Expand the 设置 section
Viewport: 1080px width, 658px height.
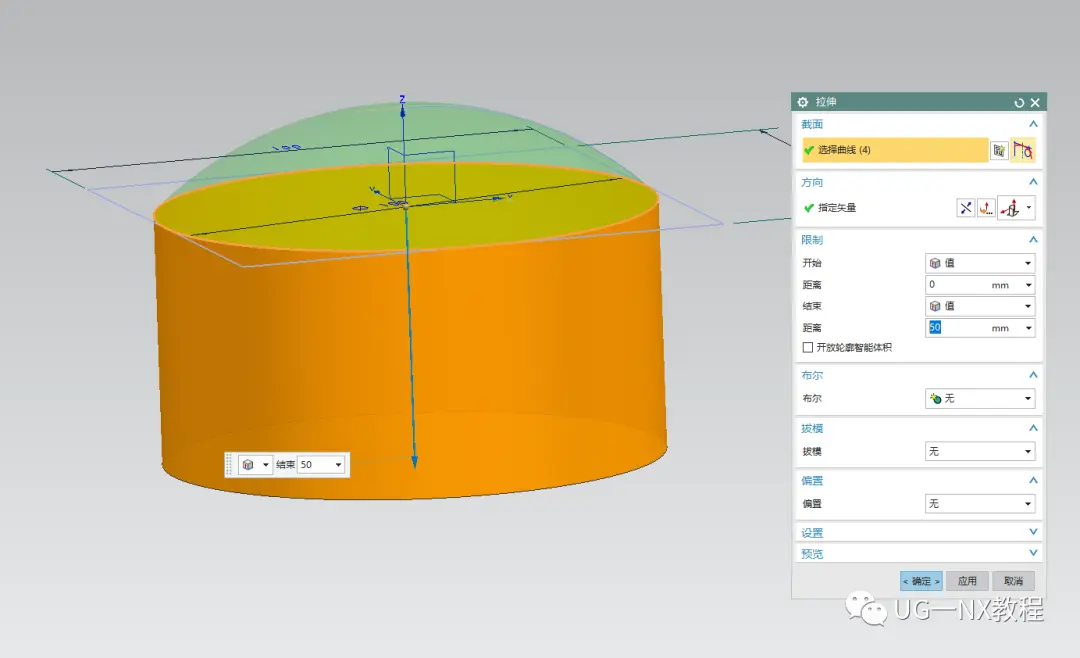pos(1033,532)
